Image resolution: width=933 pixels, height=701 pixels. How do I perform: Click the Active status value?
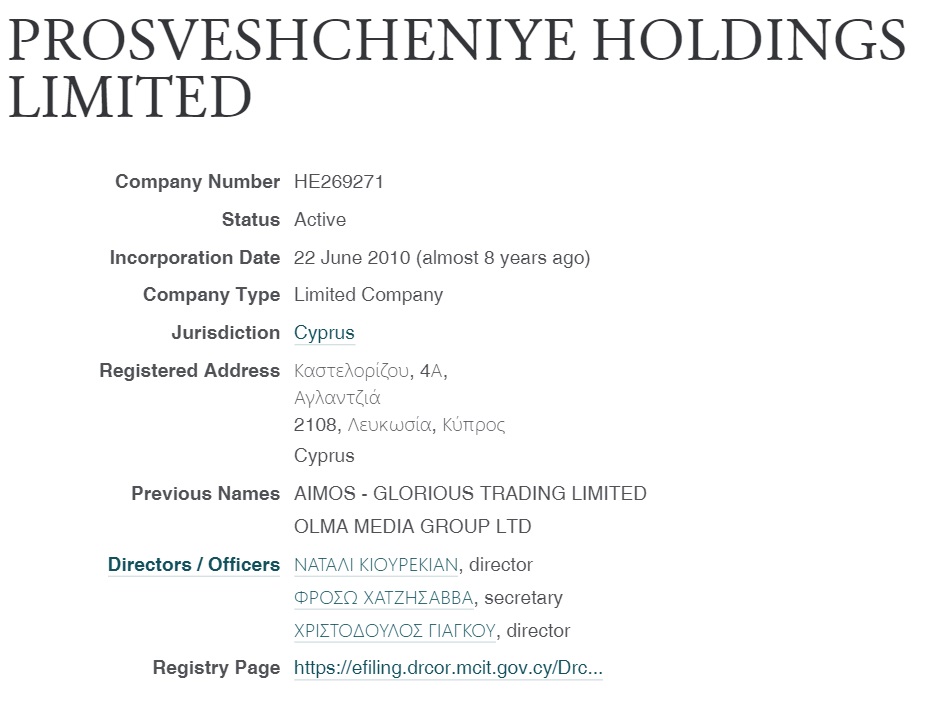point(320,220)
